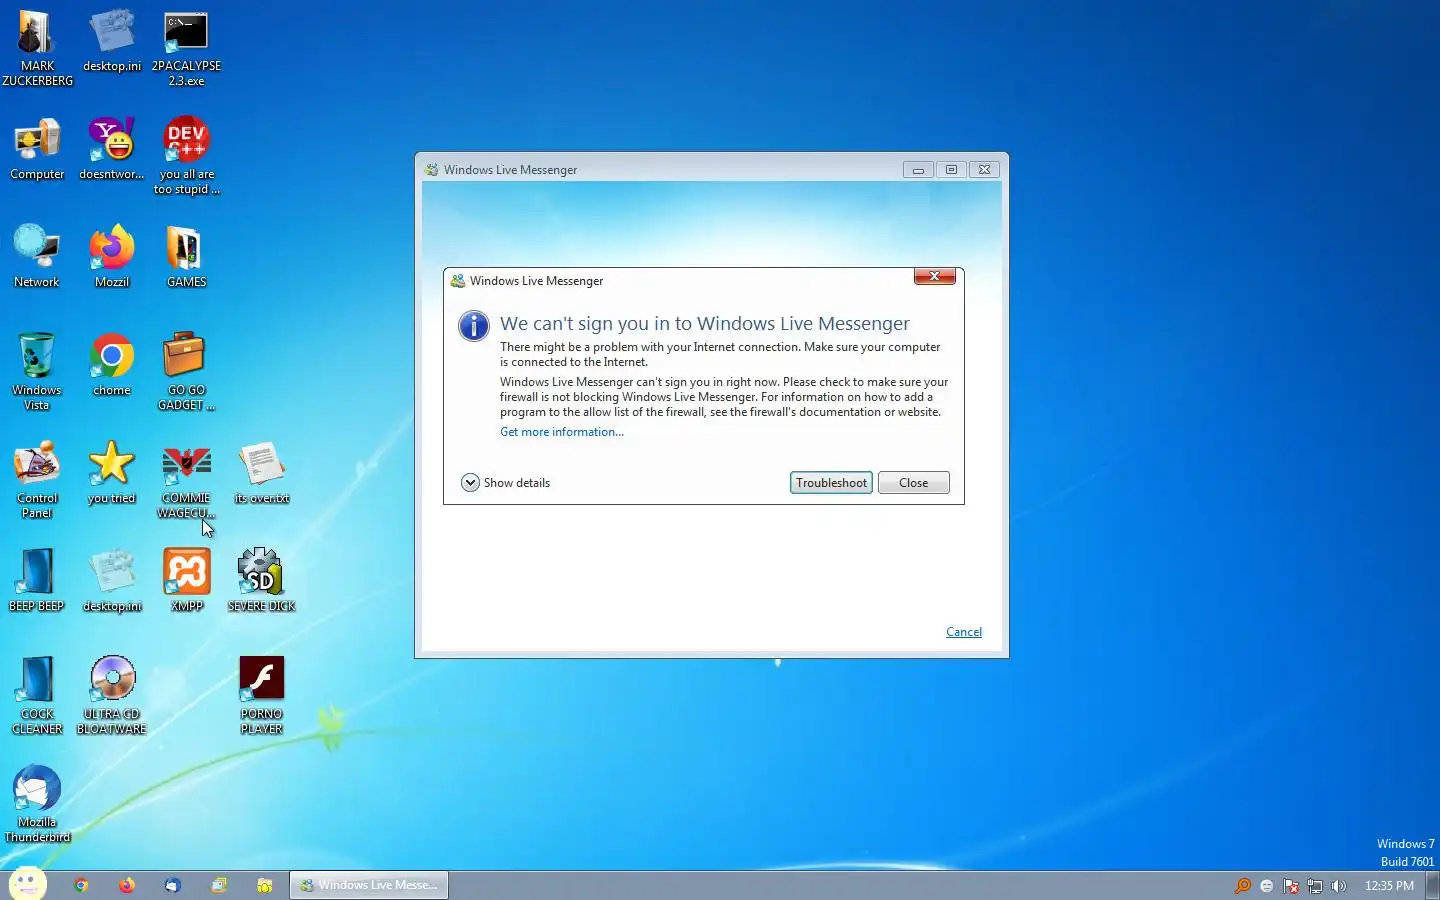The width and height of the screenshot is (1440, 900).
Task: Select the 2PACALYPSE 2.3.exe icon
Action: click(x=186, y=48)
